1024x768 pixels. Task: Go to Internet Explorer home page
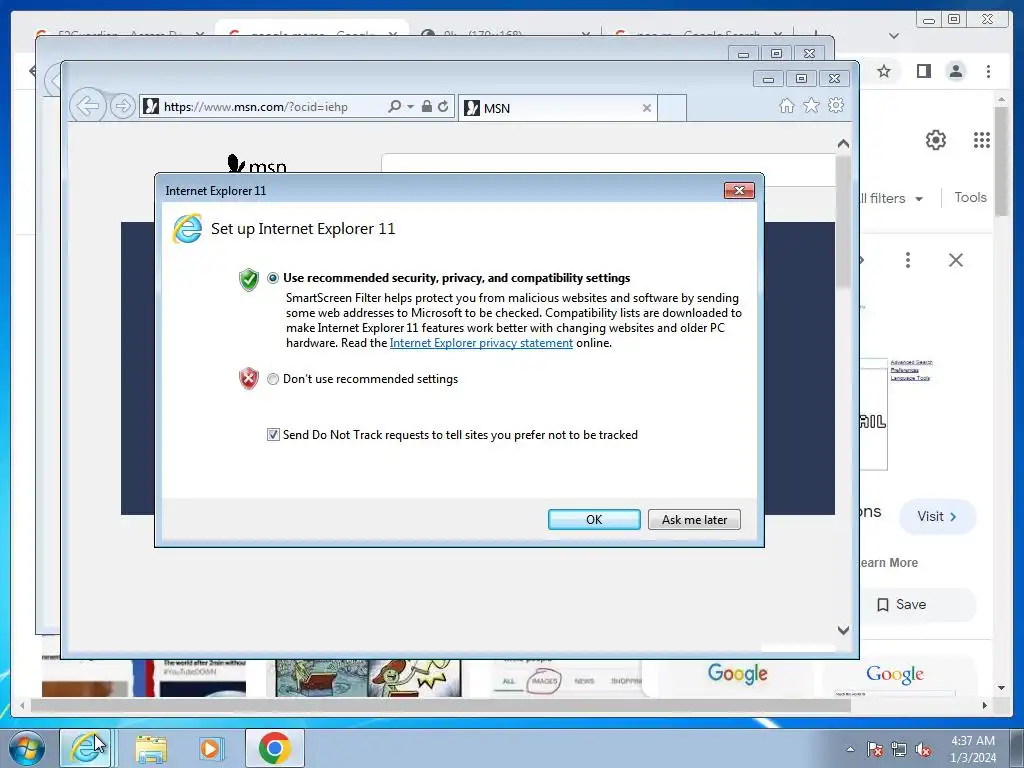pyautogui.click(x=787, y=106)
